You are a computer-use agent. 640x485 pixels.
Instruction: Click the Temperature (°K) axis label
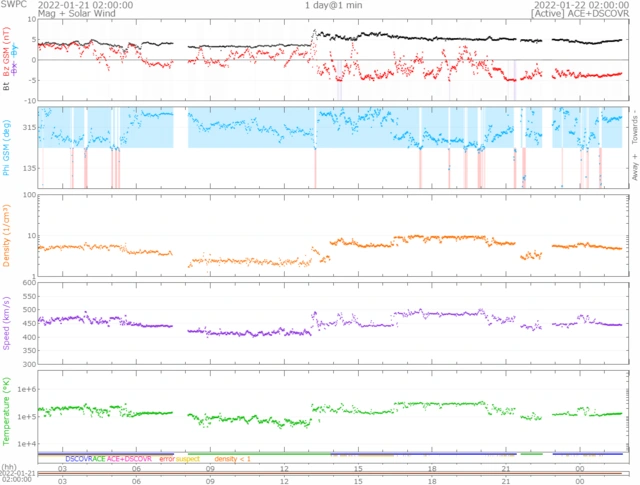7,412
